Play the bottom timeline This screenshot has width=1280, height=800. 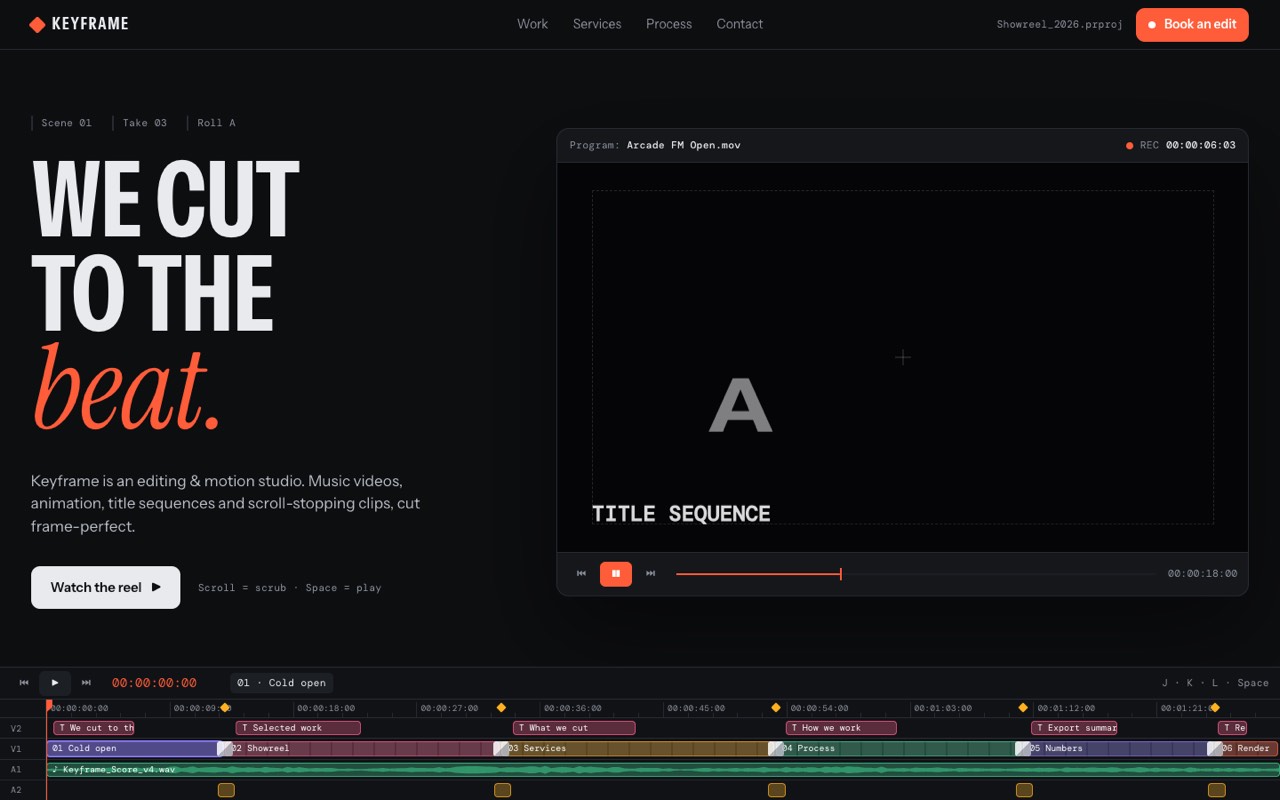(55, 683)
